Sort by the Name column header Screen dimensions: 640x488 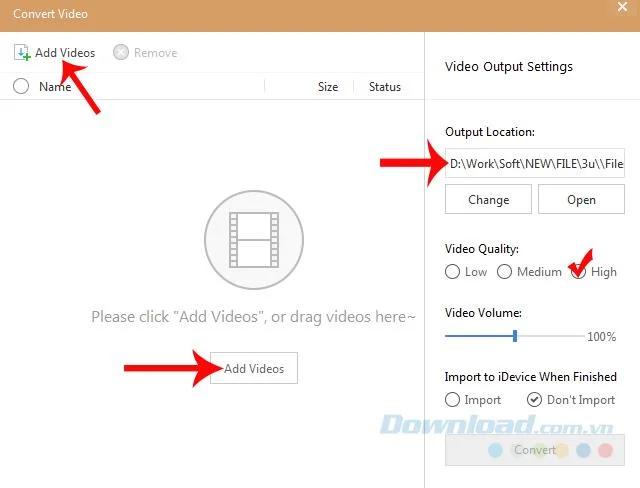(x=55, y=87)
